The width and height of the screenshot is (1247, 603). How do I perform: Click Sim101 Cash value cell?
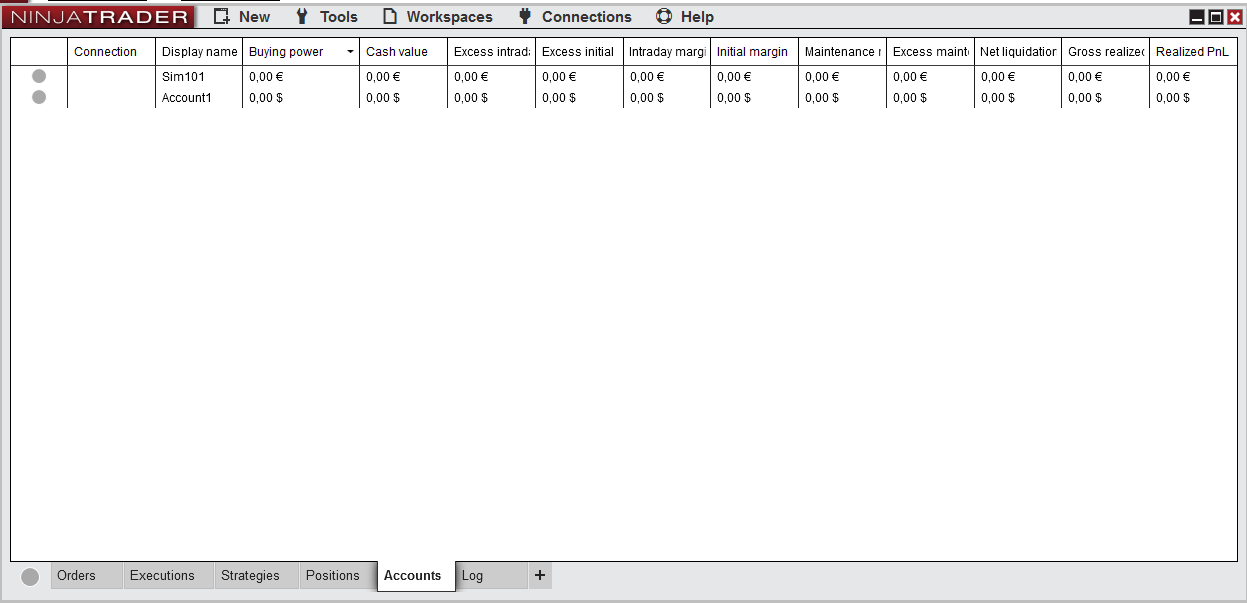(x=403, y=77)
